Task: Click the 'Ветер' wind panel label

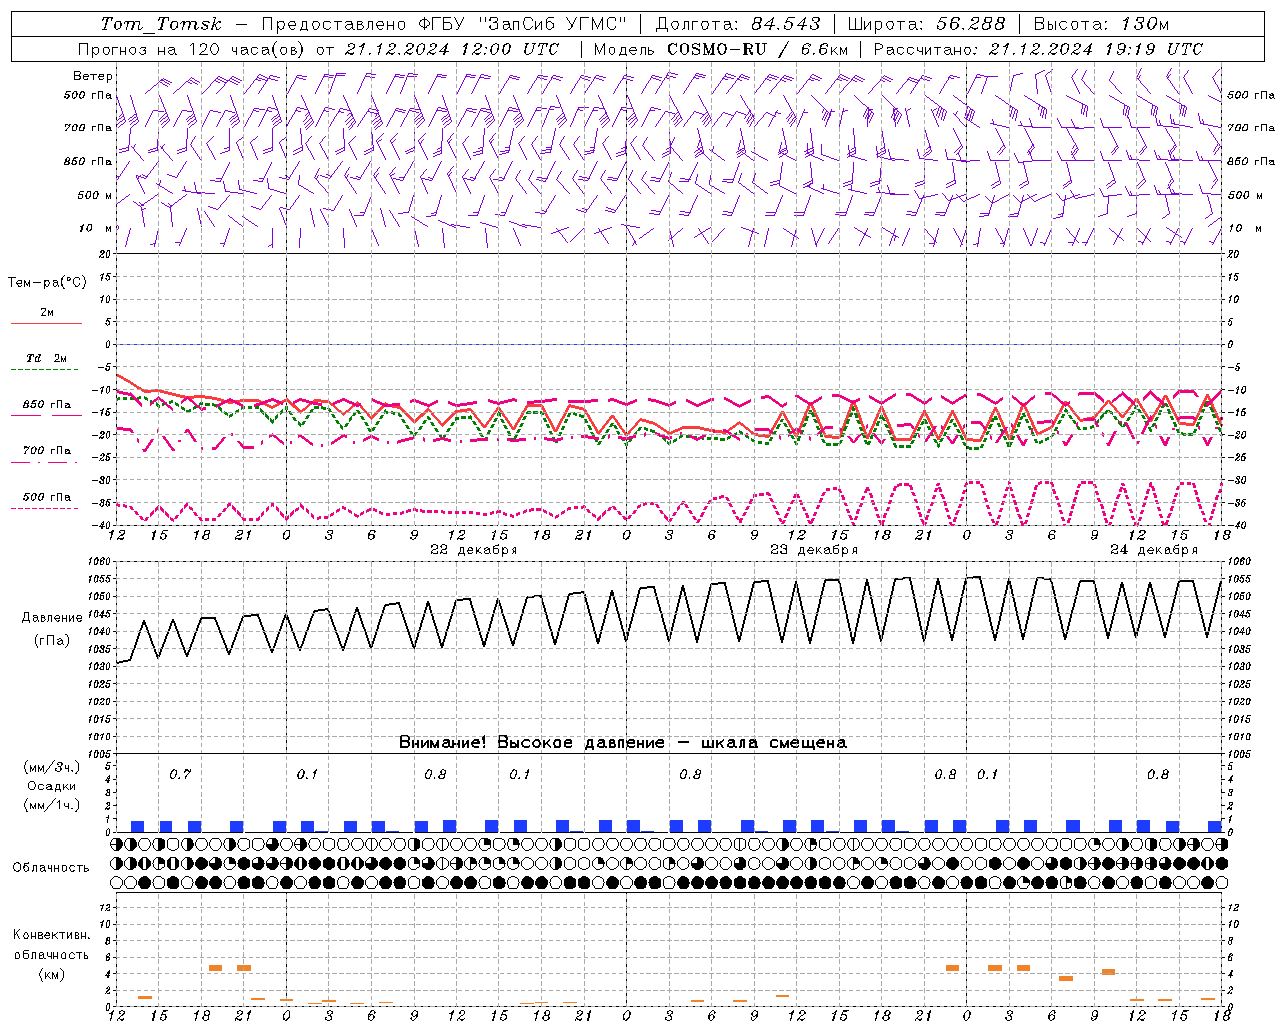Action: pos(93,76)
